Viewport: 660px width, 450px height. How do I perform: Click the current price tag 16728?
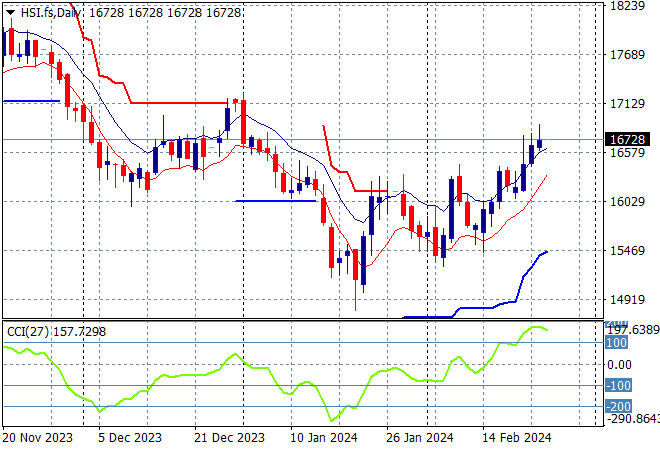[626, 139]
